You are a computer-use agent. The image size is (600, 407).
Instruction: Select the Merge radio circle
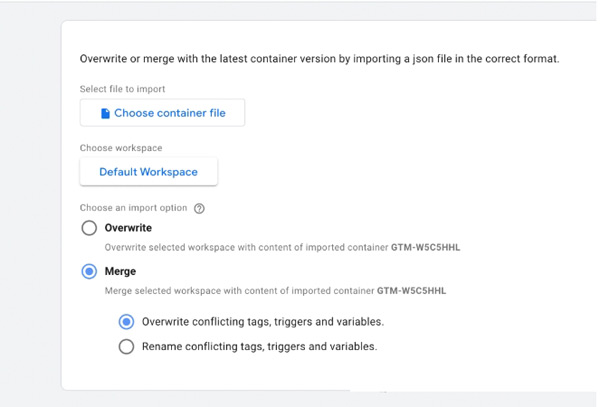click(x=90, y=271)
